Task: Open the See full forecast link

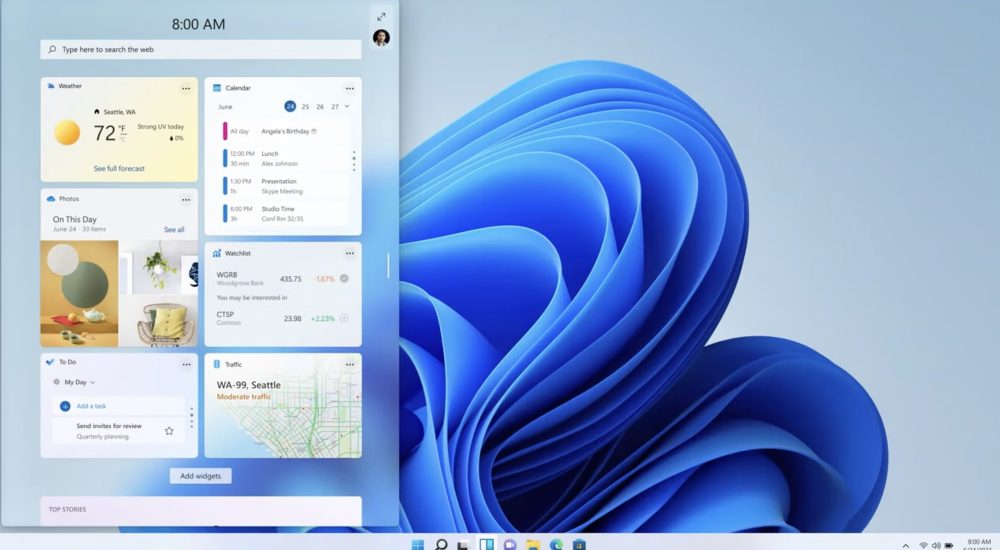Action: (x=119, y=169)
